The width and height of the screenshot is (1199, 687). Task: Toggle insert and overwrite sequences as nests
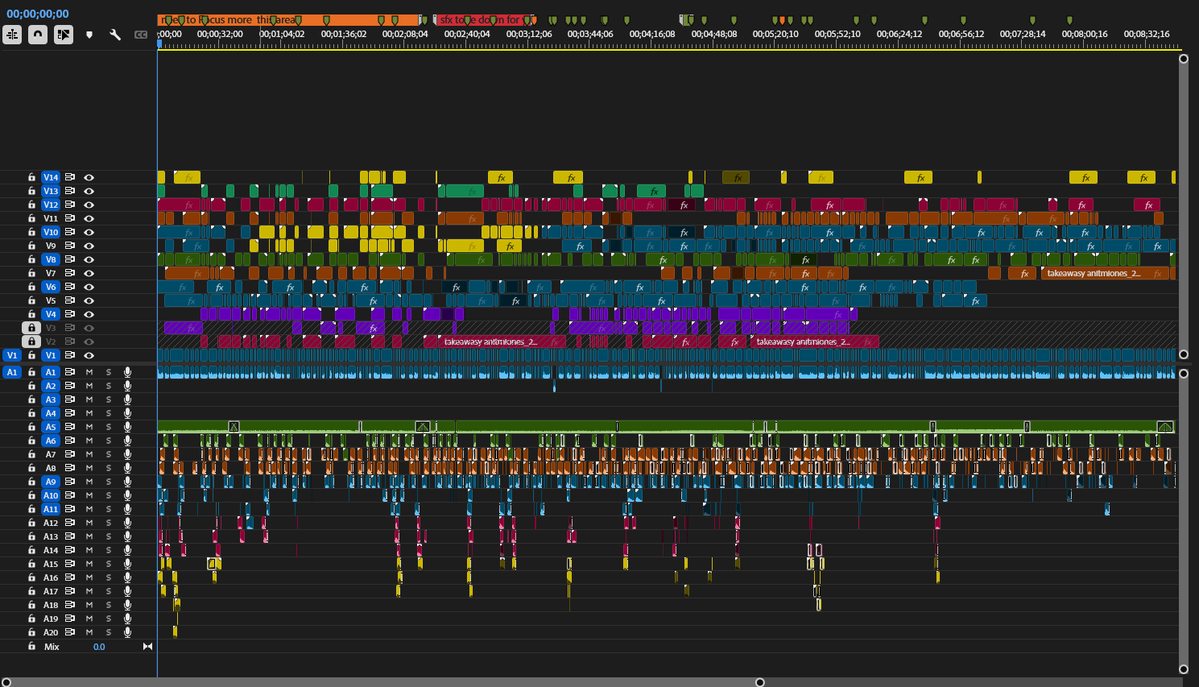[x=12, y=34]
